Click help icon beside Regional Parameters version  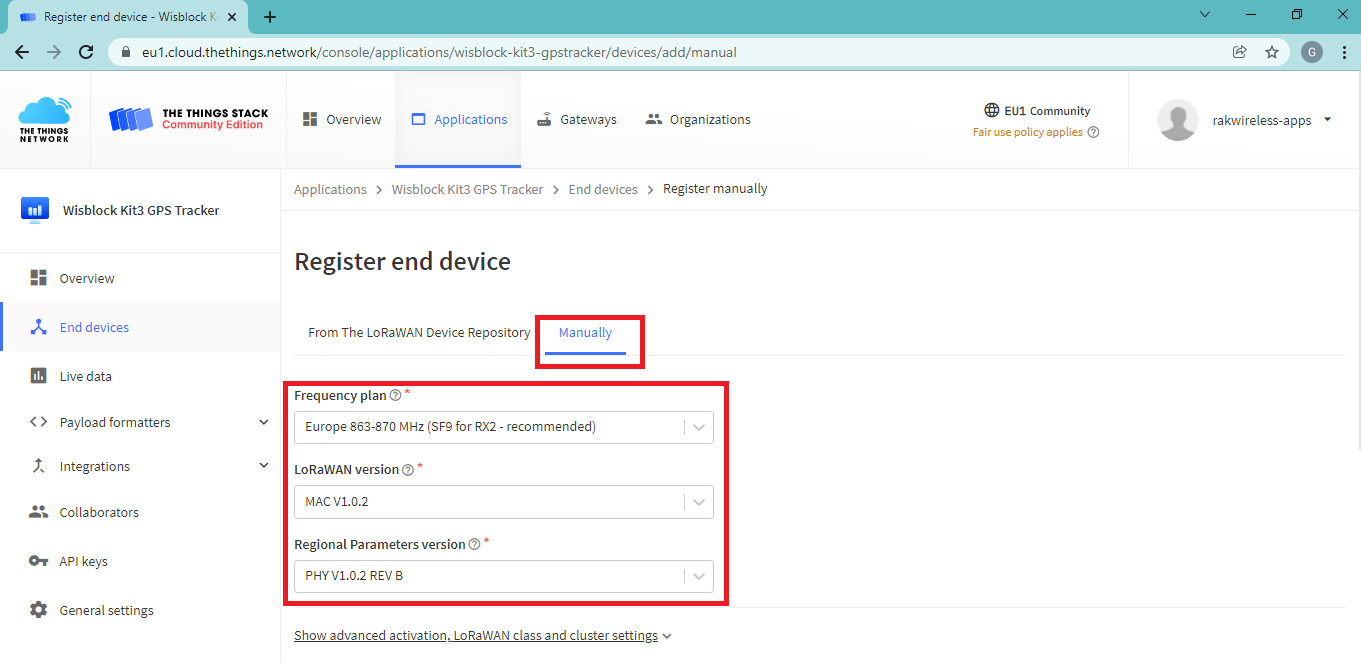tap(474, 545)
